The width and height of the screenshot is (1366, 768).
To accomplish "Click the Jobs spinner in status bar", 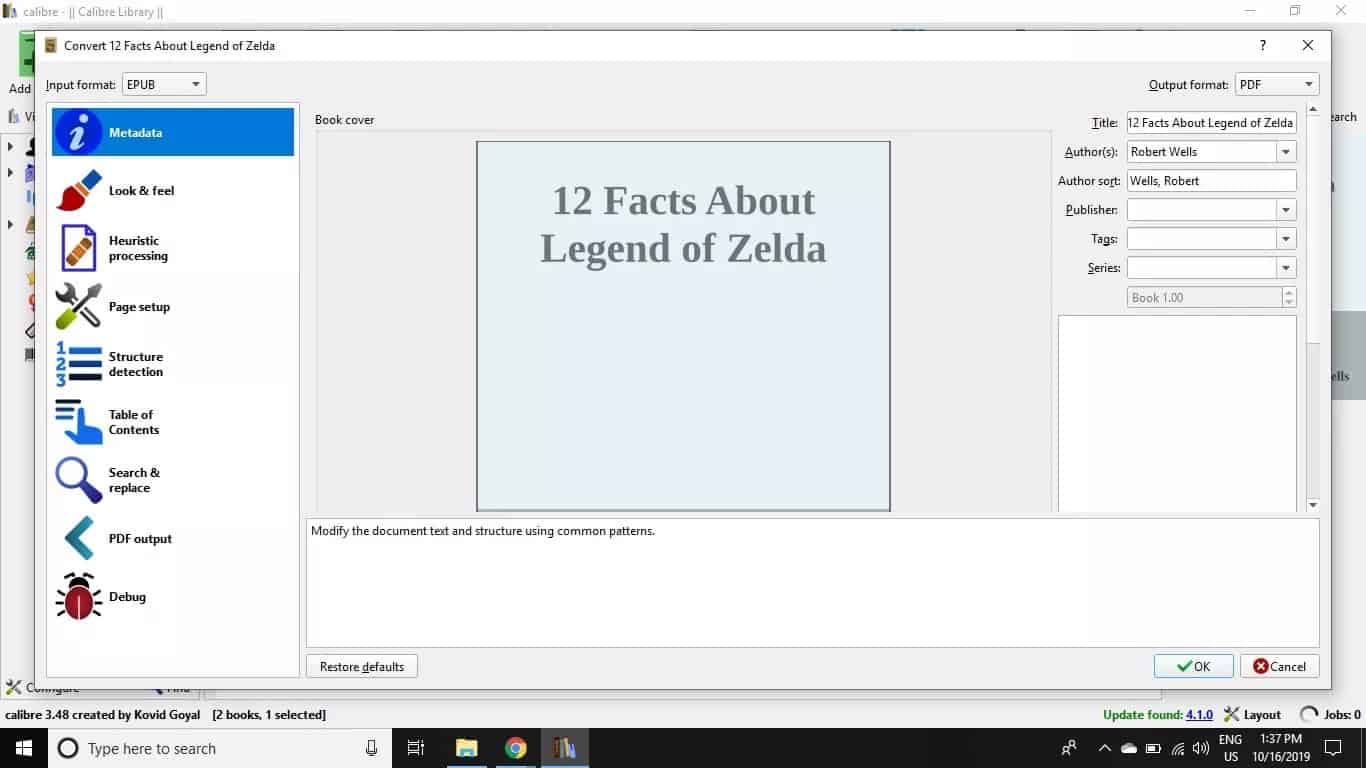I will click(x=1309, y=715).
